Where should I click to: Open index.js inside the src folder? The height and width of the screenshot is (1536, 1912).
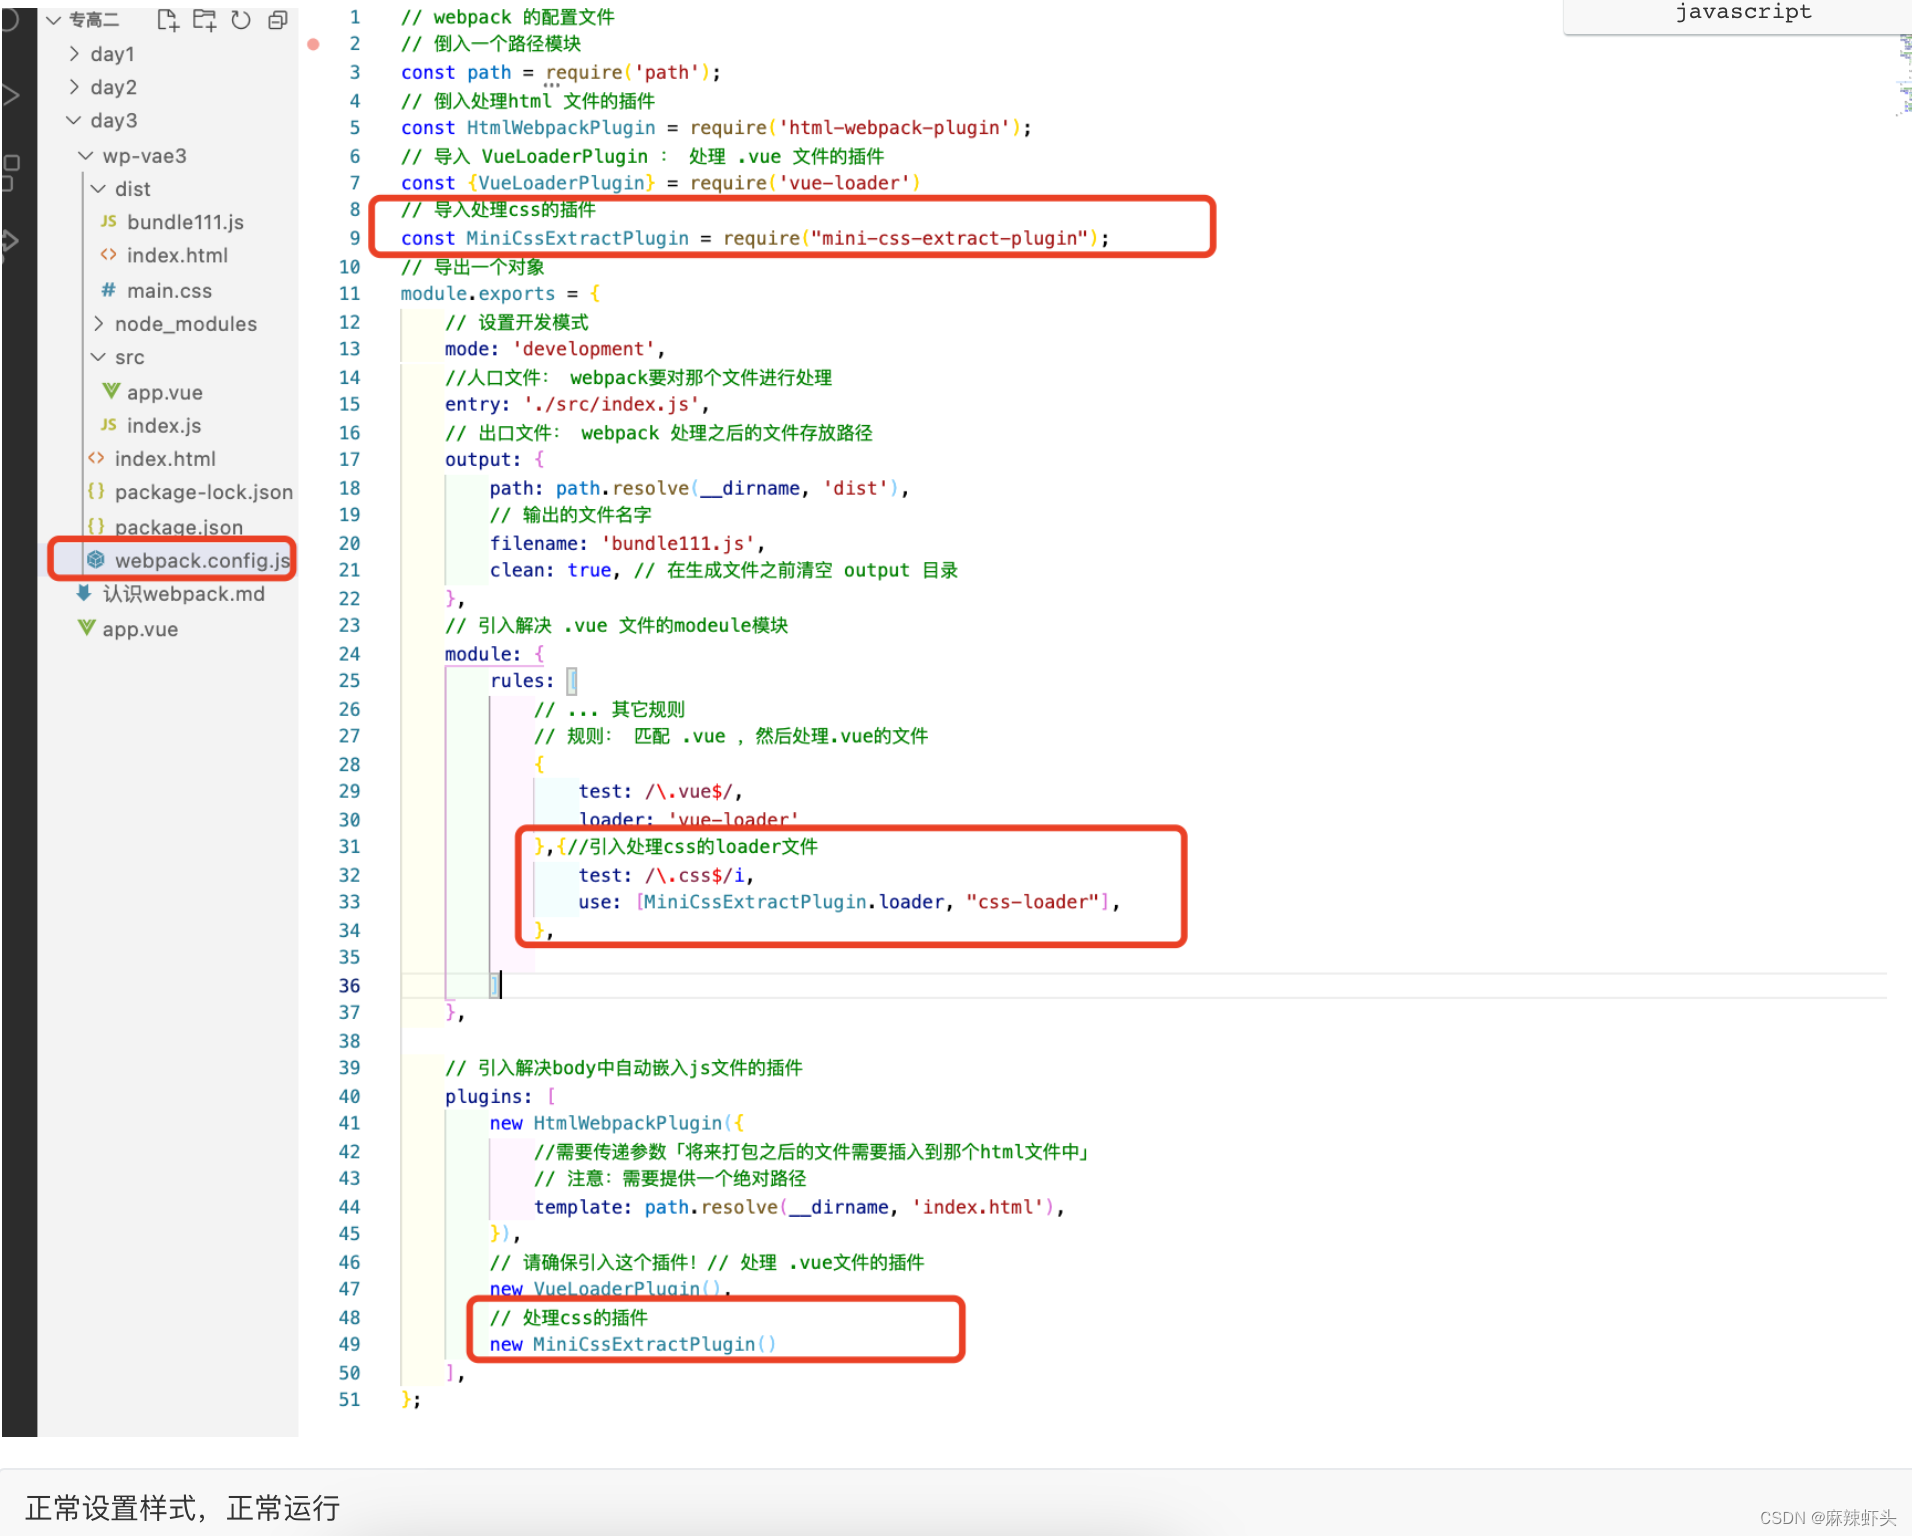tap(164, 425)
